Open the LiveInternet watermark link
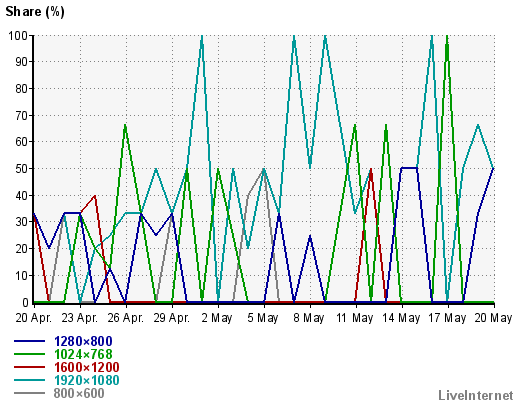Image resolution: width=520 pixels, height=405 pixels. coord(476,395)
